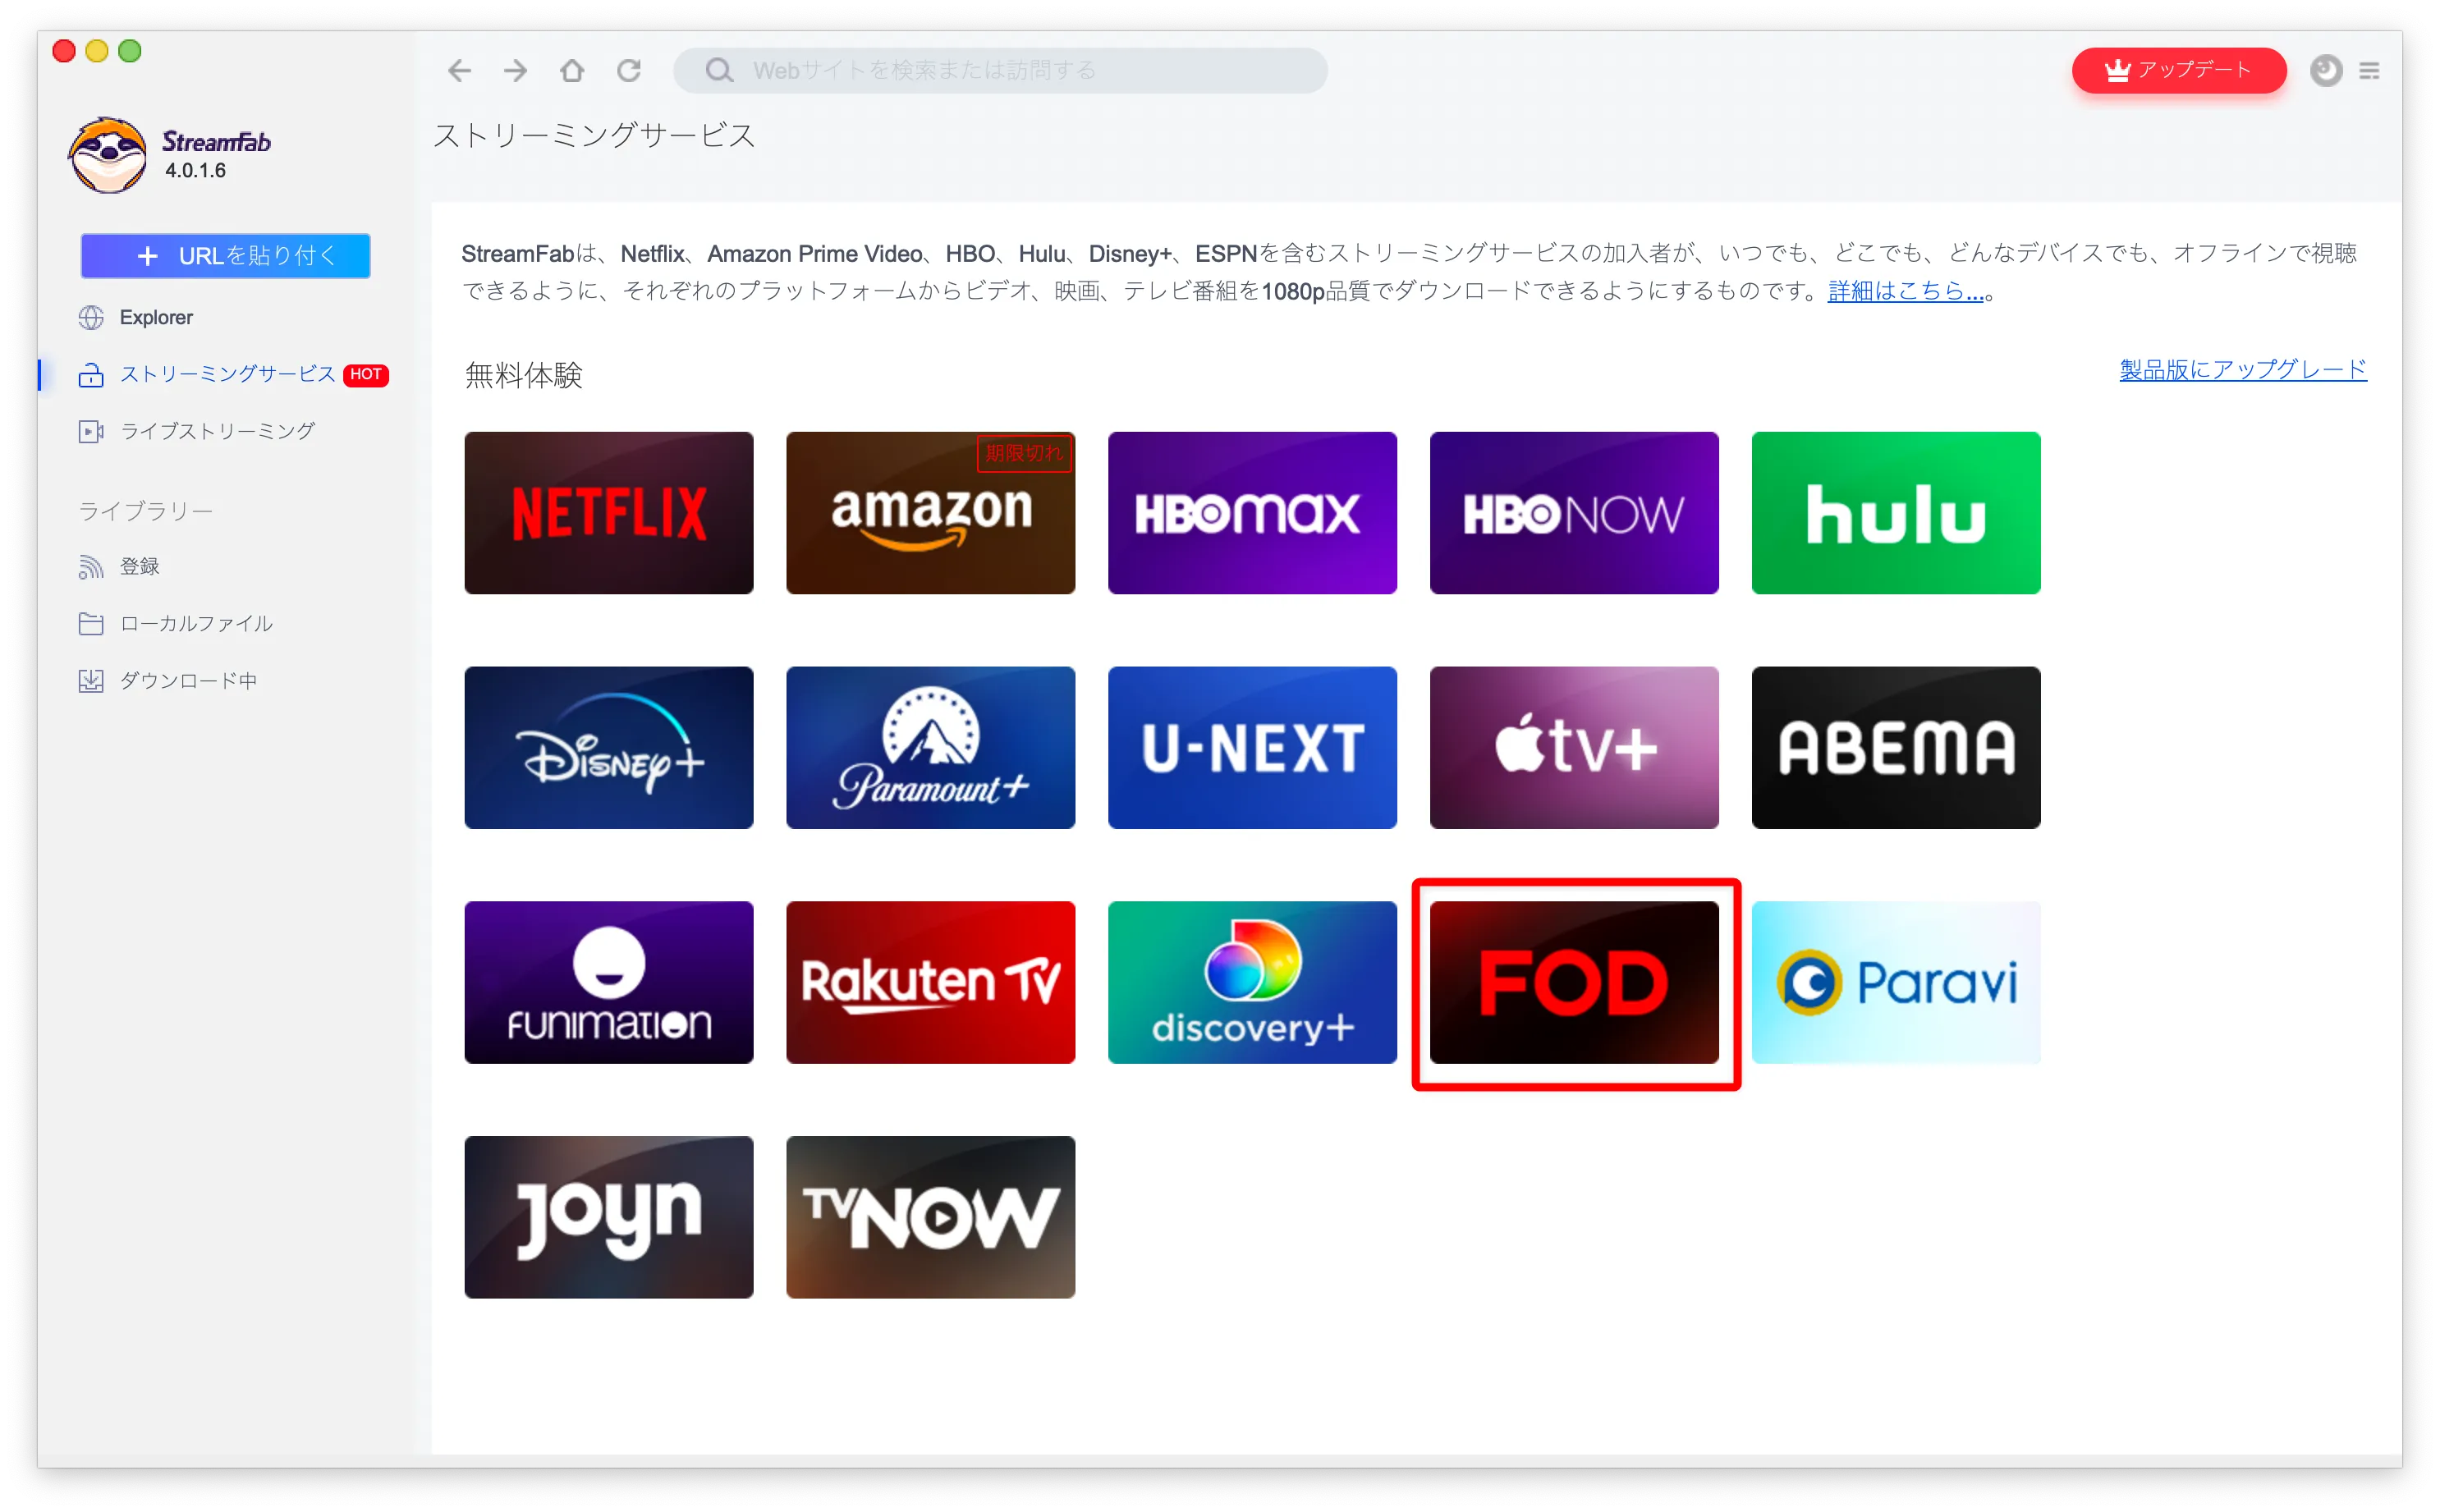Screen dimensions: 2440x1512
Task: Reload page with the refresh icon
Action: click(628, 70)
